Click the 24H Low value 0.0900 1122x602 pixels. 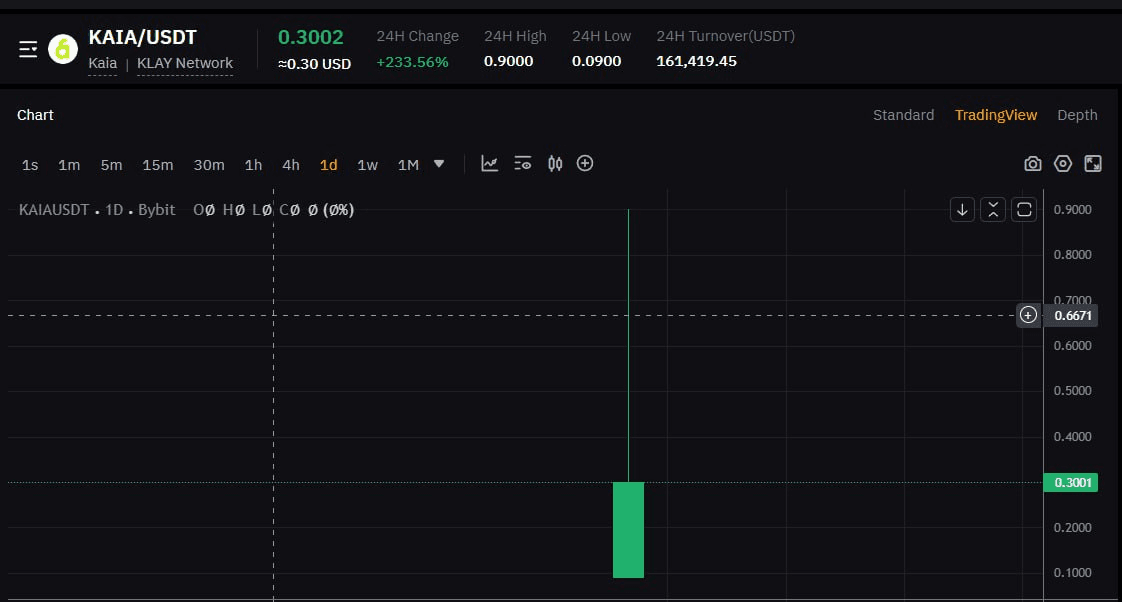[596, 62]
